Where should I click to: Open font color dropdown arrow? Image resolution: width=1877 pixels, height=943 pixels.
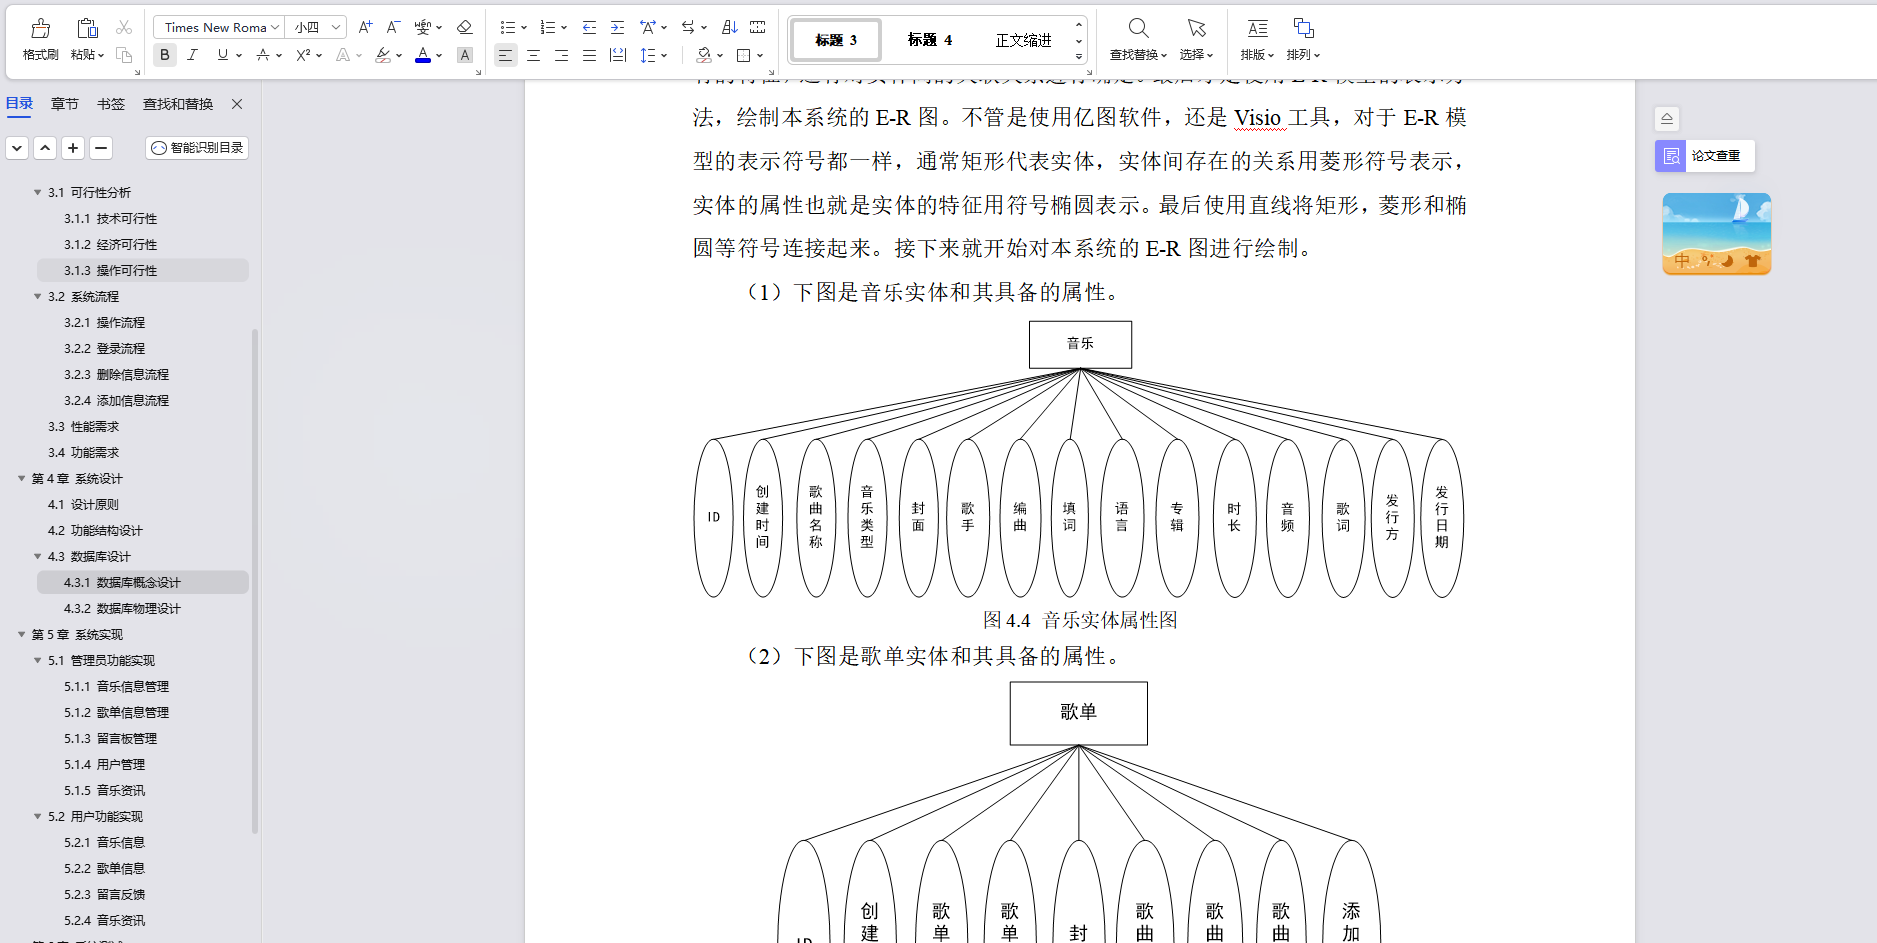(439, 55)
